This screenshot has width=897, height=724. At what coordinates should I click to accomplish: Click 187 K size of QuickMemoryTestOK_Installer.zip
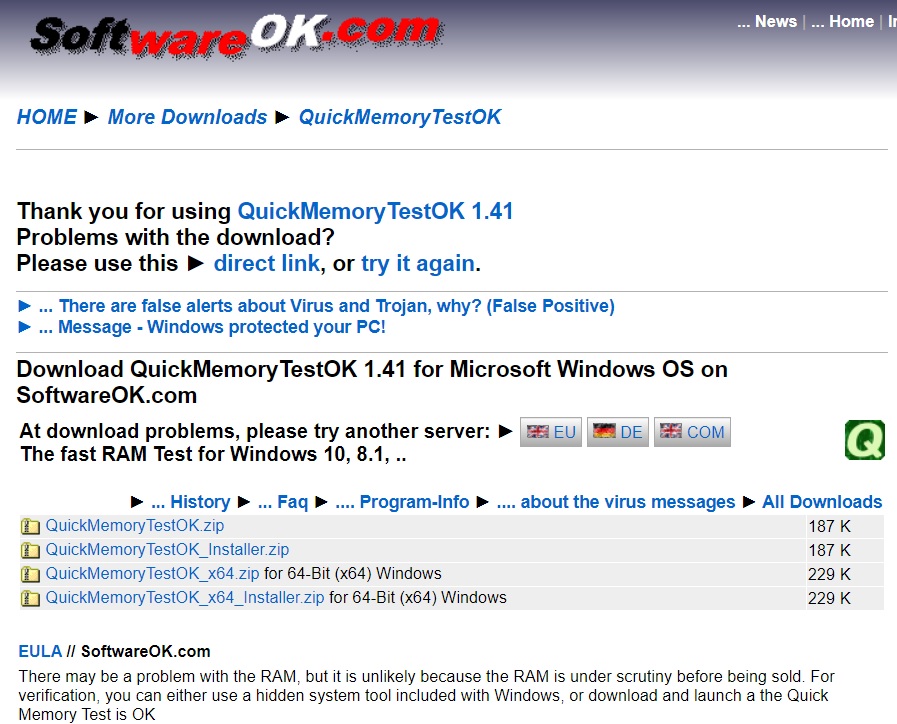pos(829,550)
